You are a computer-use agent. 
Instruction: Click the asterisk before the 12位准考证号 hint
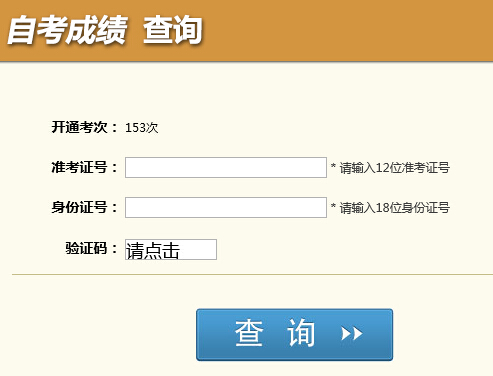point(333,166)
